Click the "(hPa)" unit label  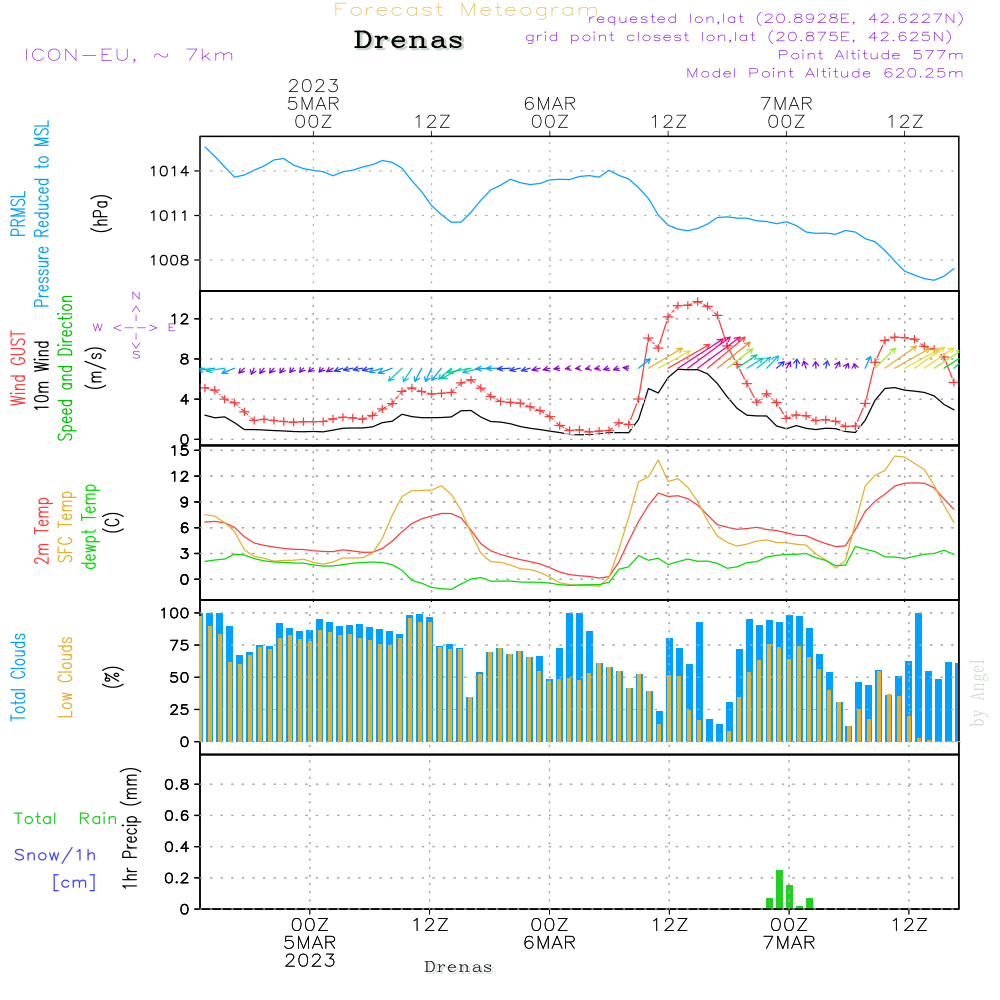(x=101, y=213)
